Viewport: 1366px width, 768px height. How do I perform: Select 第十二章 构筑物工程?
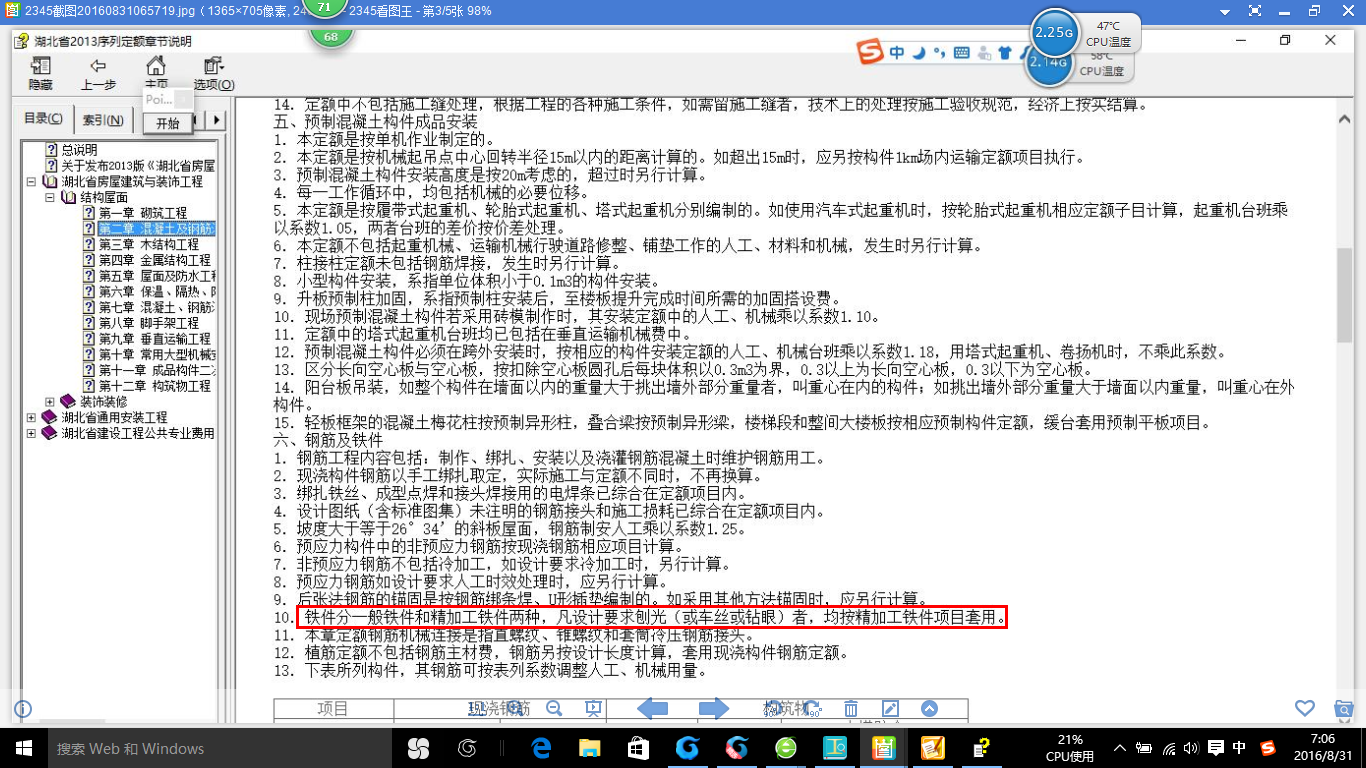point(154,386)
